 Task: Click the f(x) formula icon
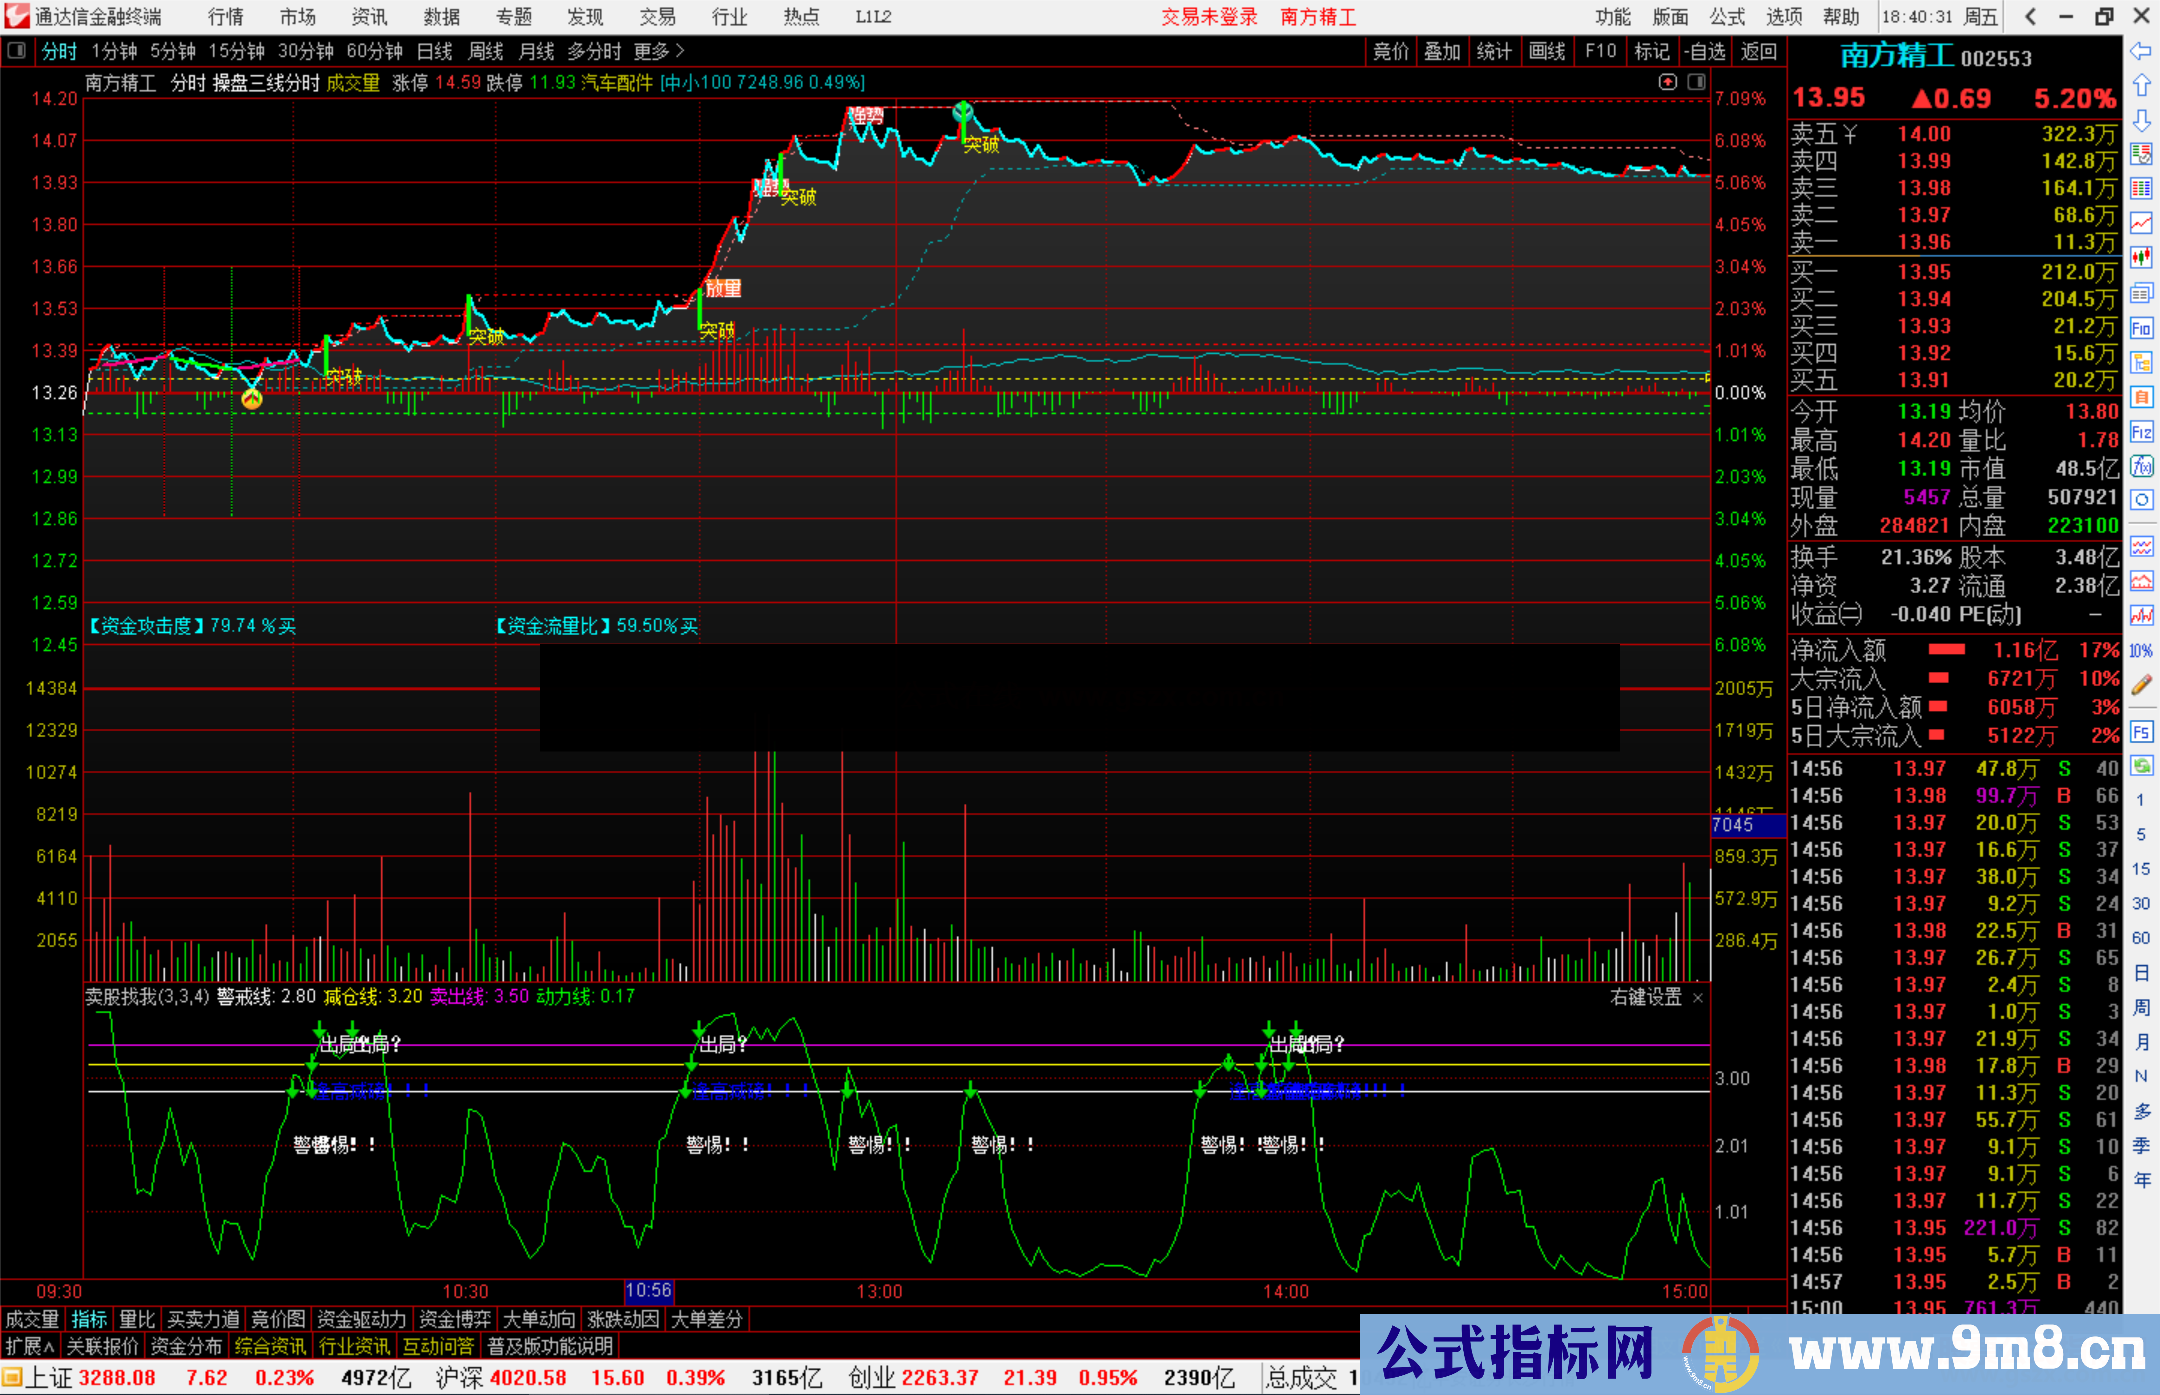click(2141, 466)
